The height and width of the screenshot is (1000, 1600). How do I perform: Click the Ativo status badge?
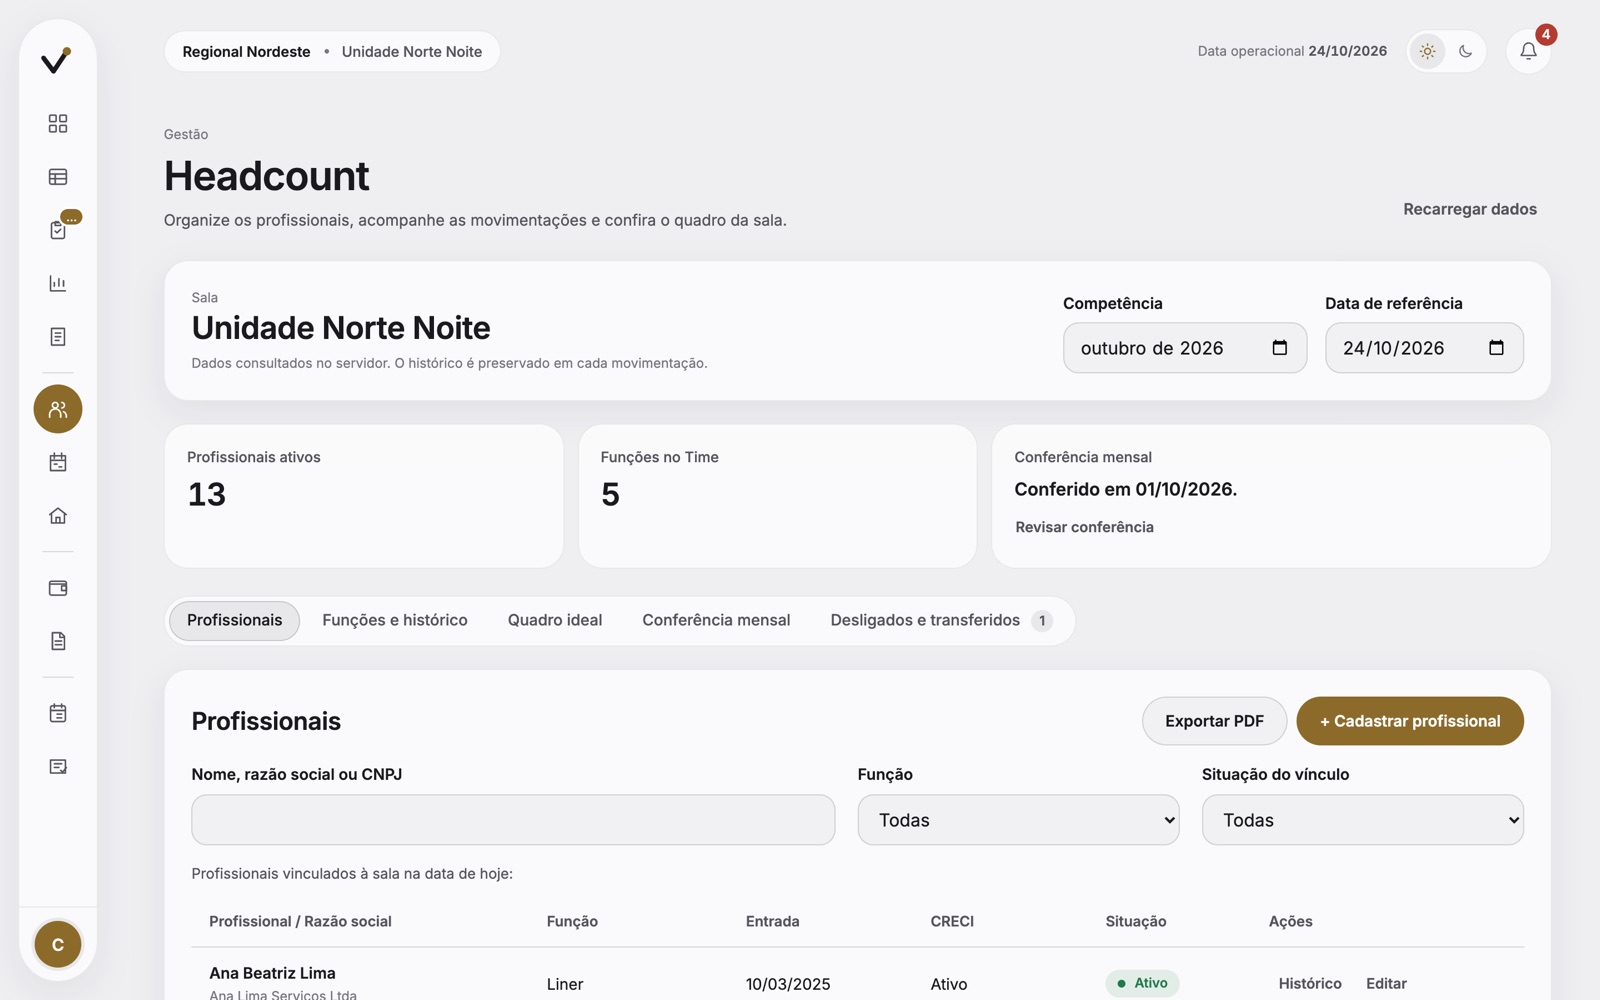(1142, 983)
